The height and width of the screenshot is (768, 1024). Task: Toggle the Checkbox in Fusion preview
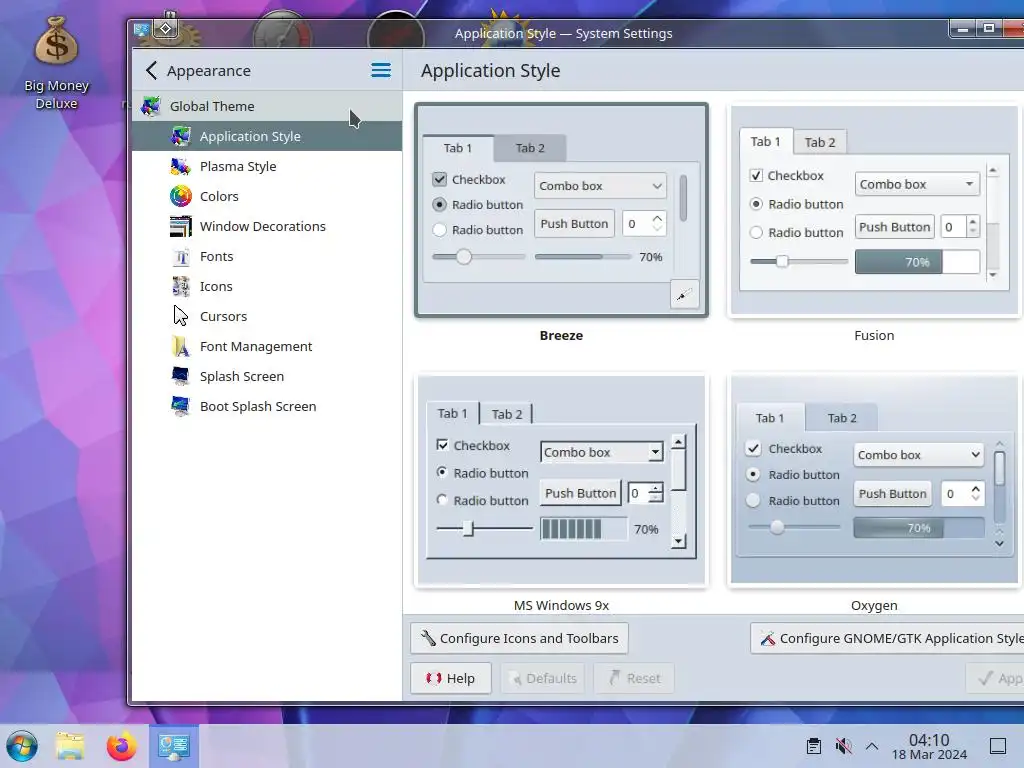click(x=756, y=175)
